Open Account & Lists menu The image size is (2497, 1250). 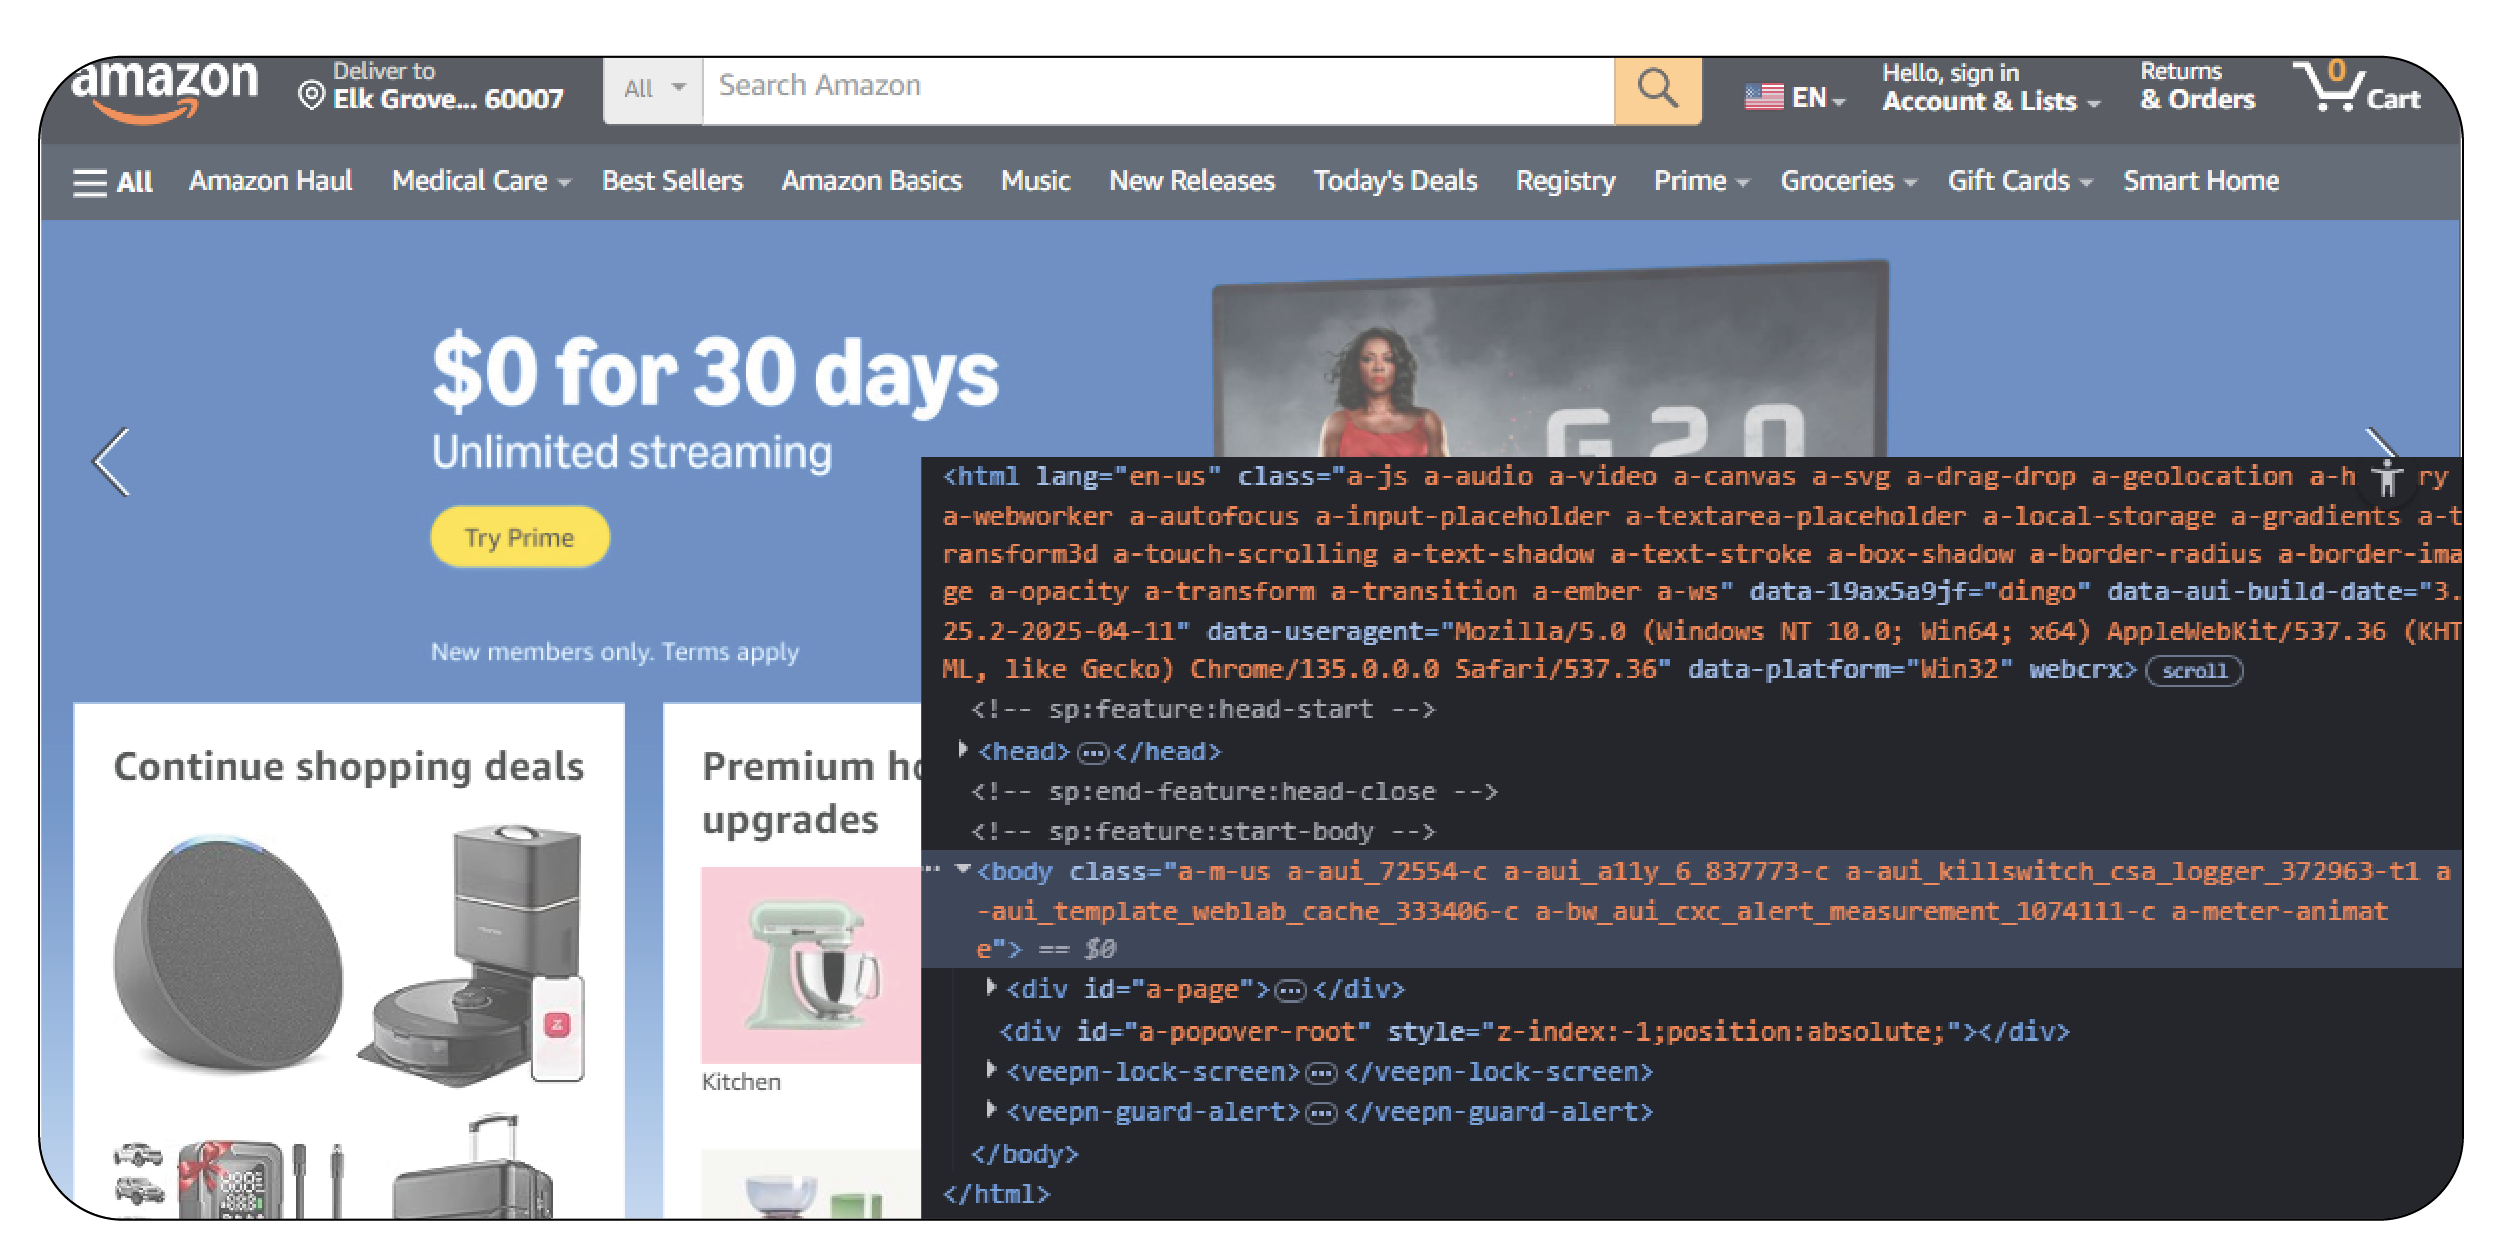point(1990,87)
